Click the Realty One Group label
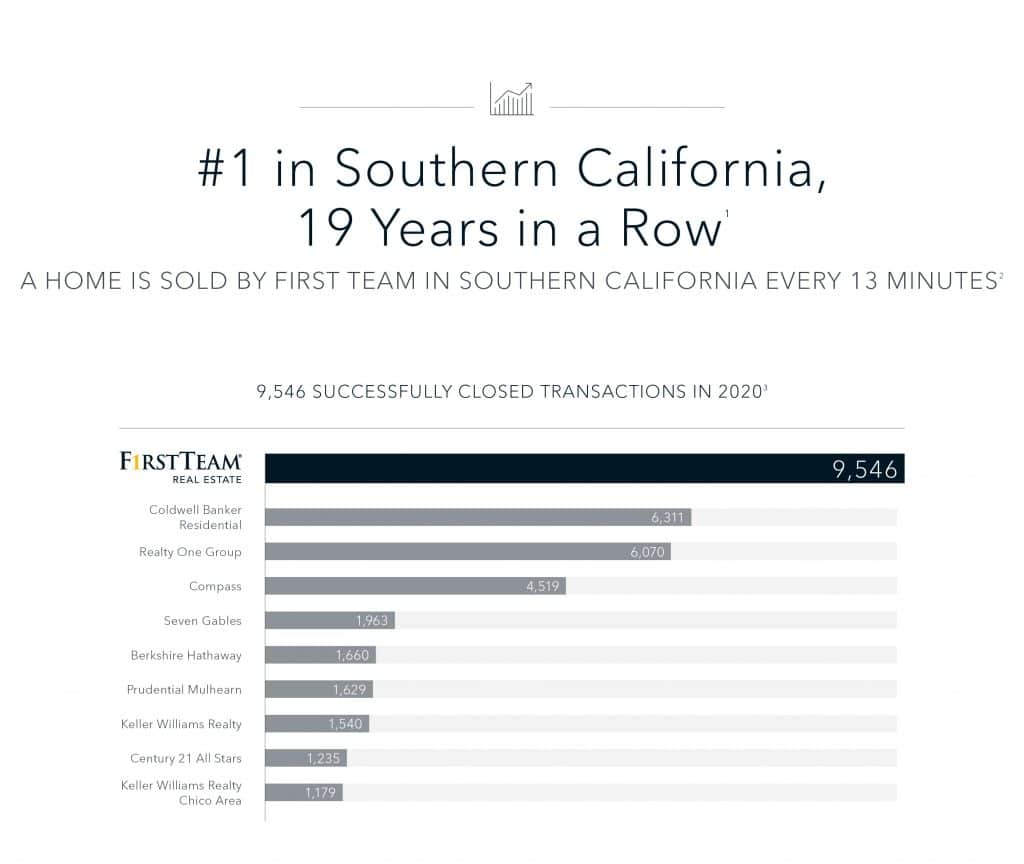Viewport: 1024px width, 864px height. click(x=190, y=552)
